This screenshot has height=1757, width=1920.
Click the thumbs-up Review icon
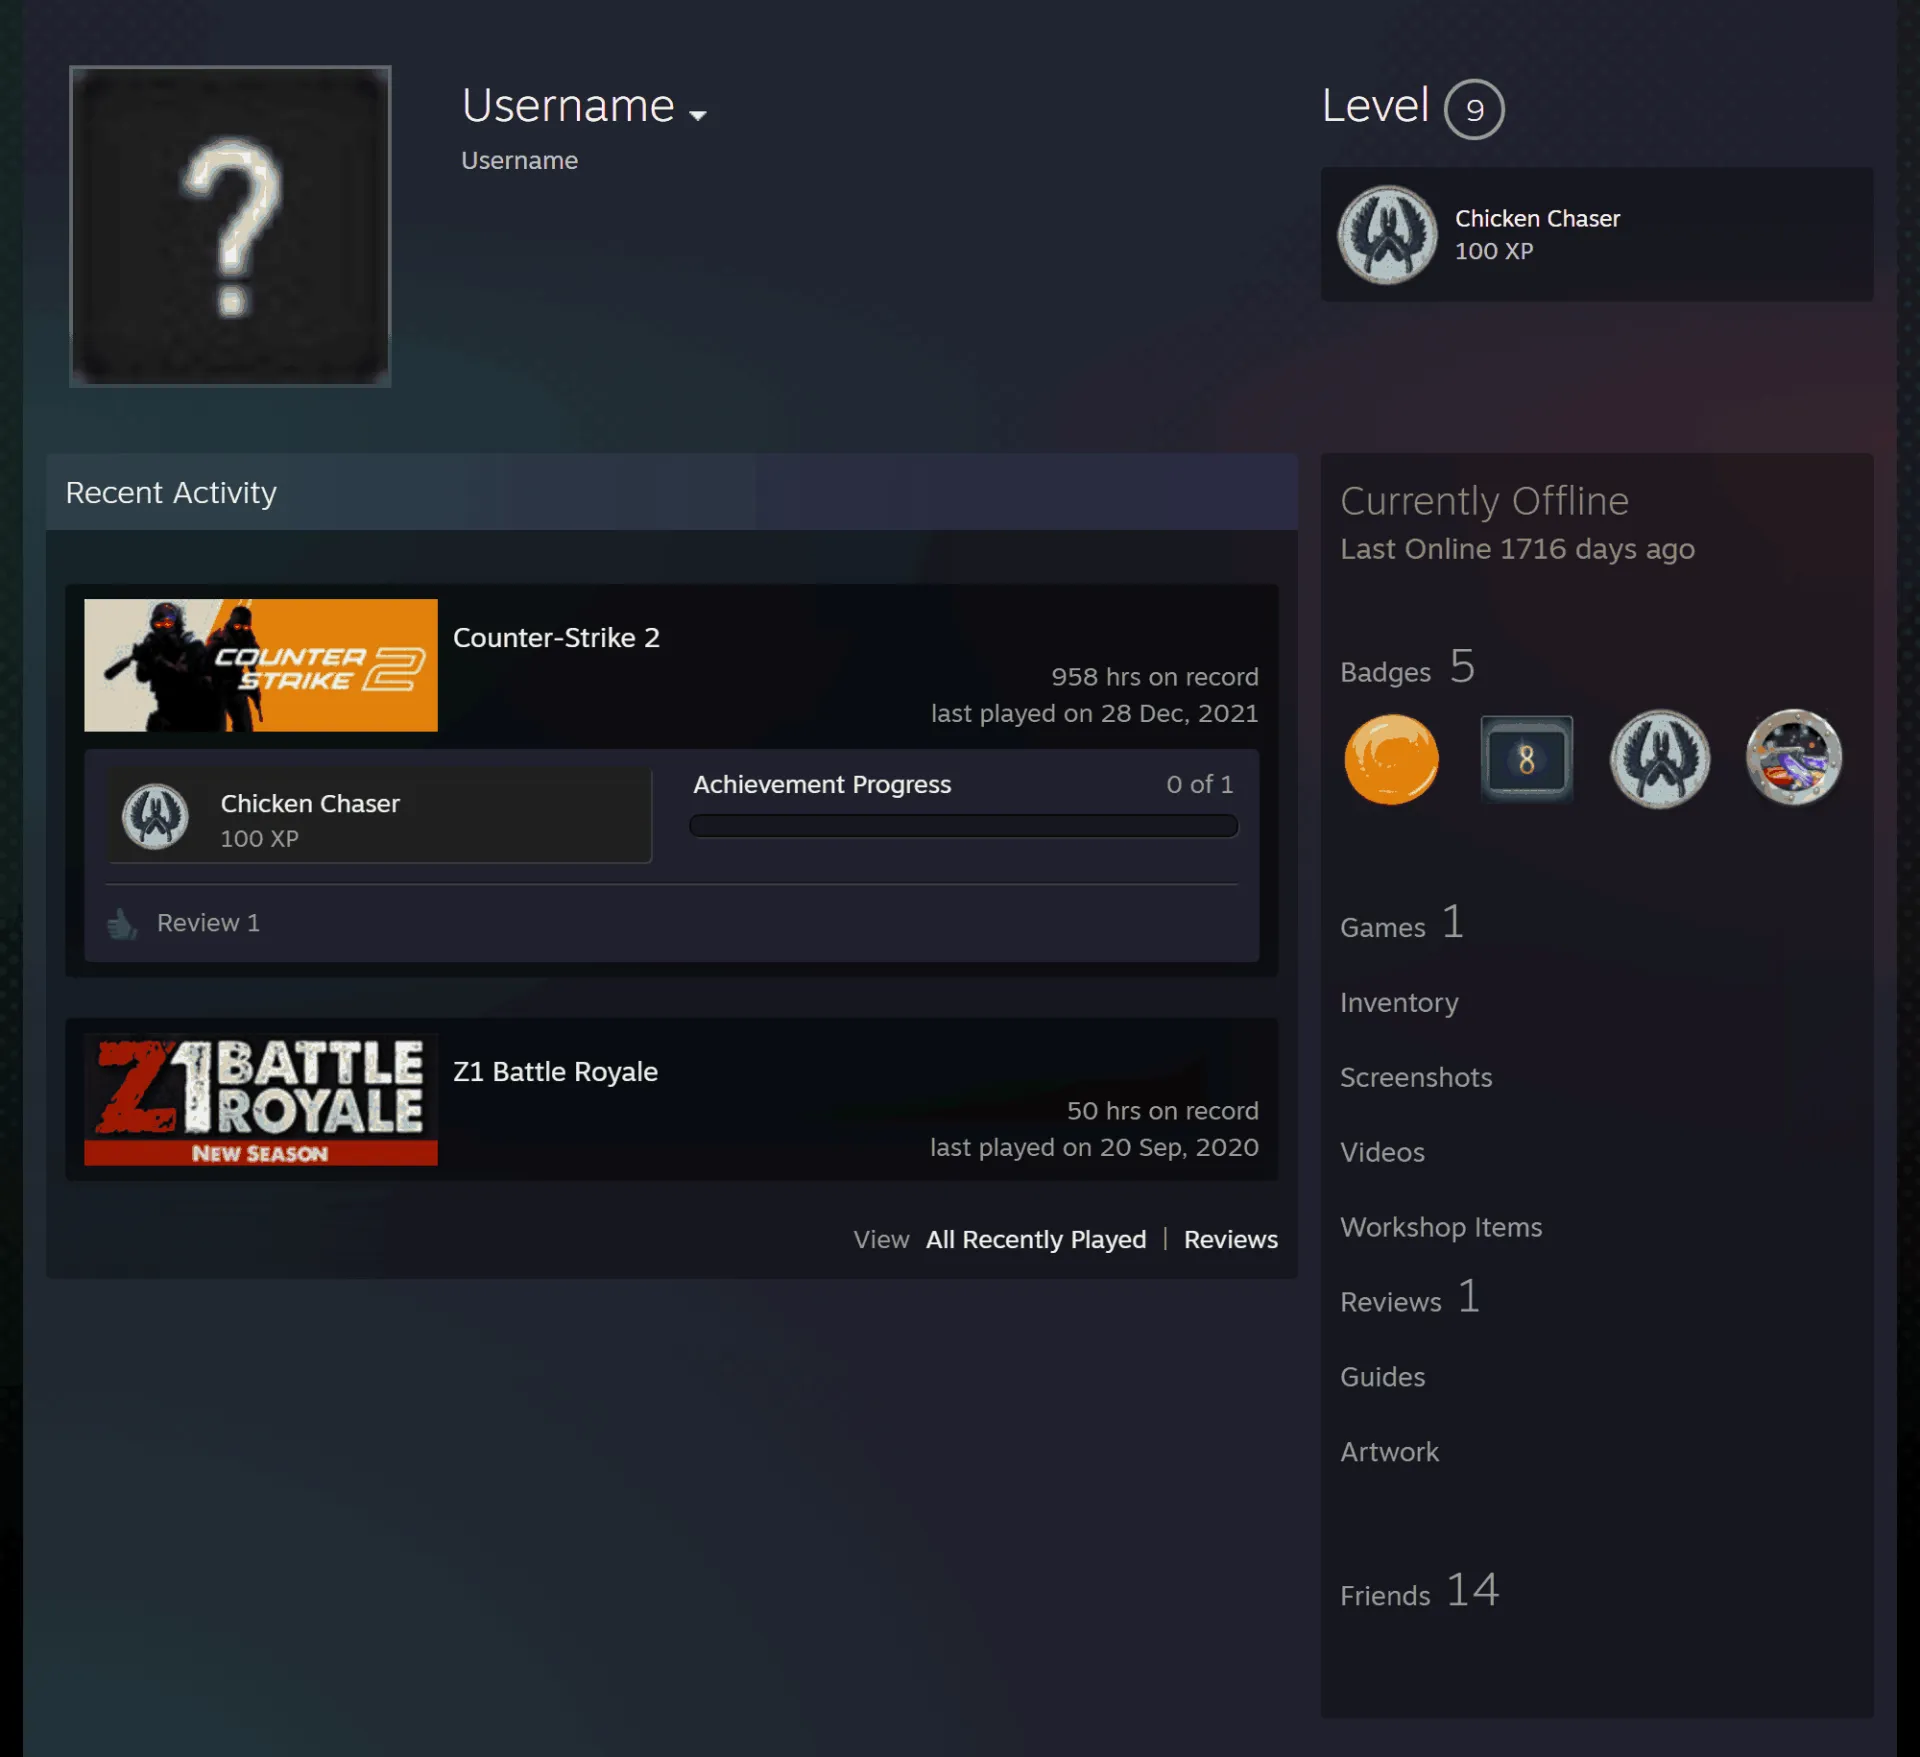[122, 924]
